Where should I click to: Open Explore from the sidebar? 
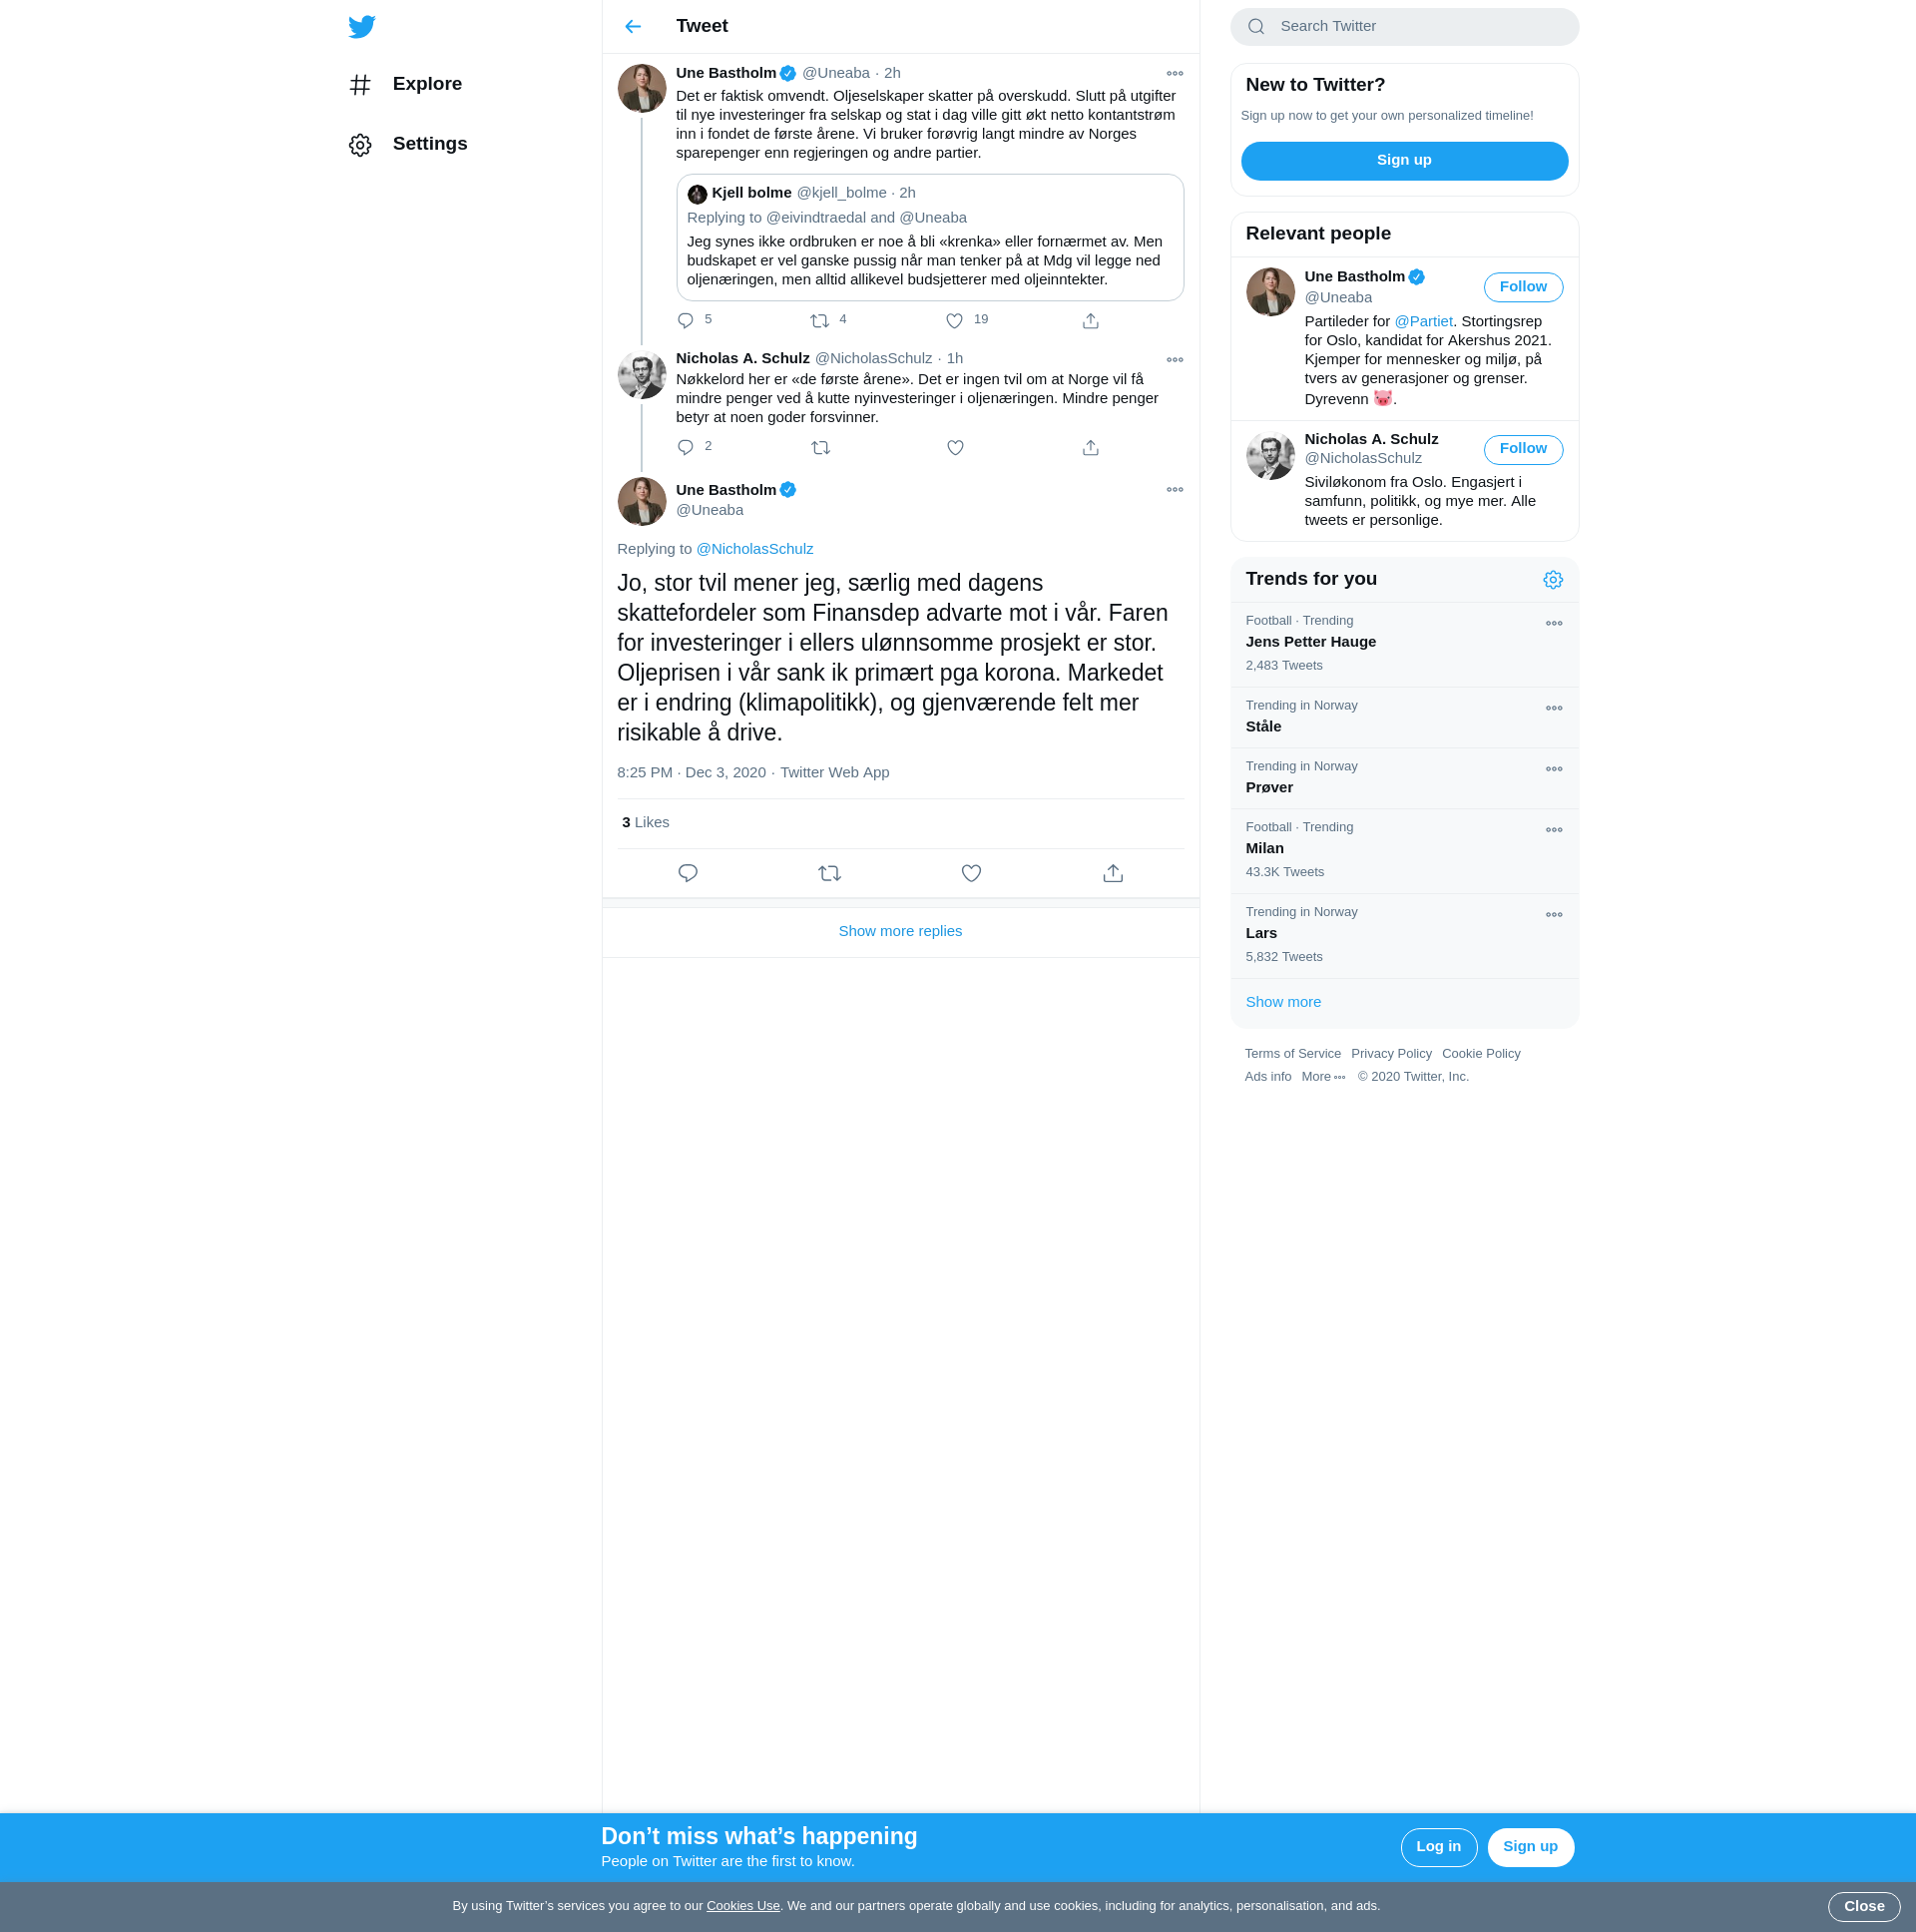click(x=406, y=84)
